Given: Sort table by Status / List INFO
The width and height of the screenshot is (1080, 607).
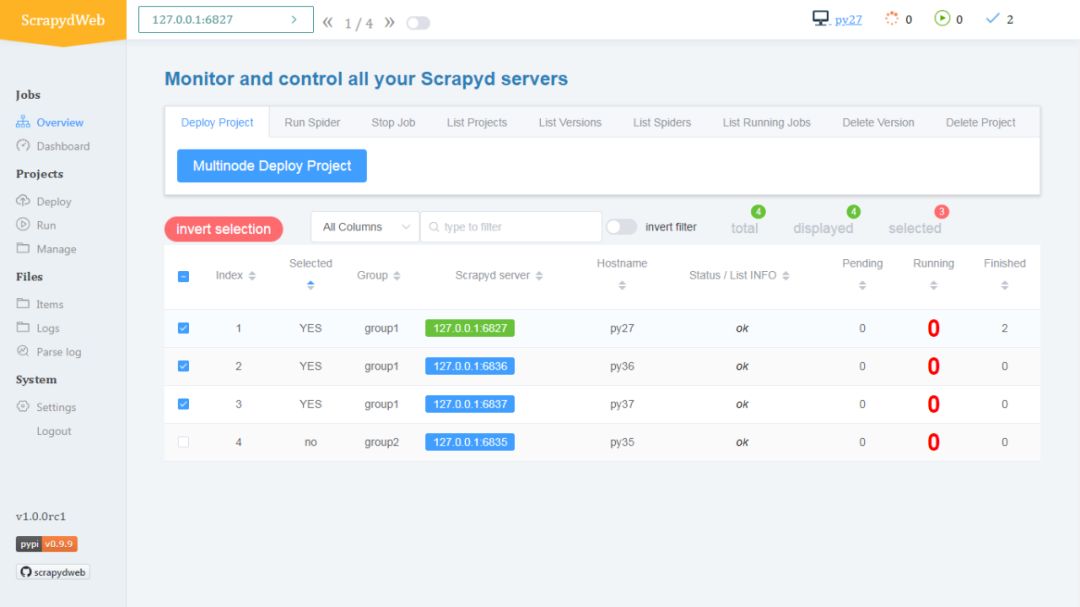Looking at the screenshot, I should (x=786, y=276).
